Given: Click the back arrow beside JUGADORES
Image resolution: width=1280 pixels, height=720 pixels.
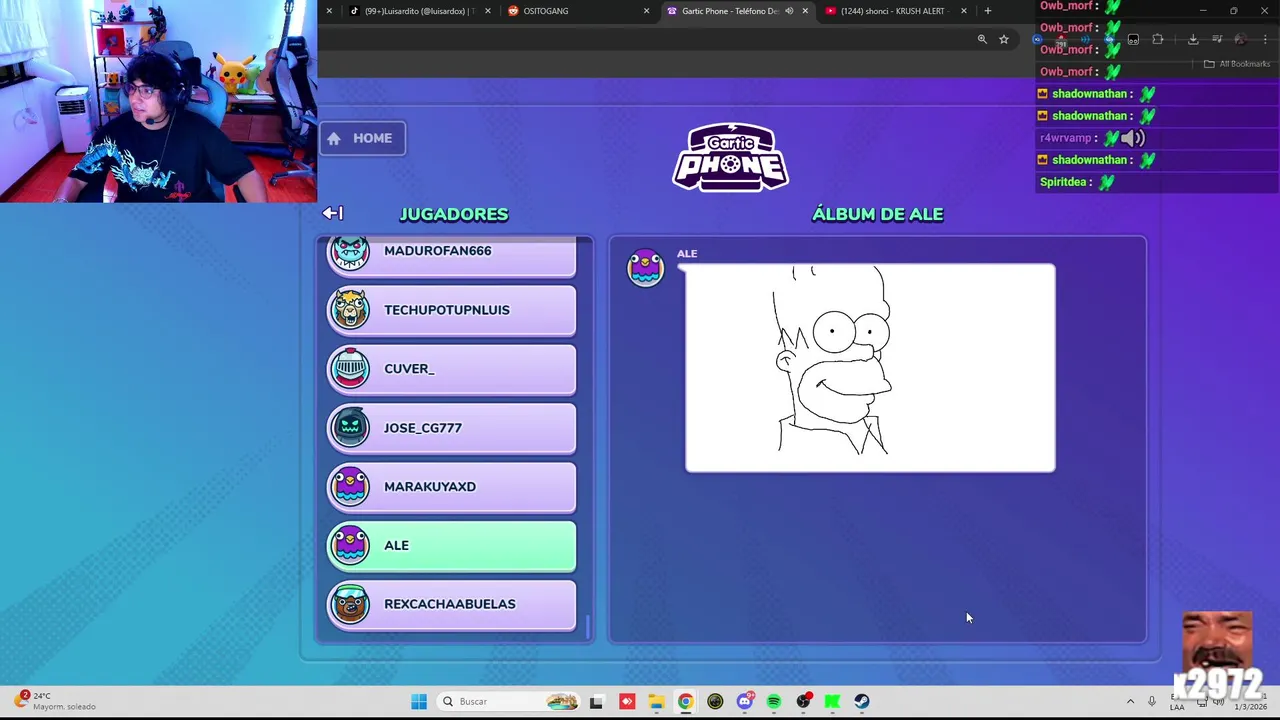Looking at the screenshot, I should (333, 213).
